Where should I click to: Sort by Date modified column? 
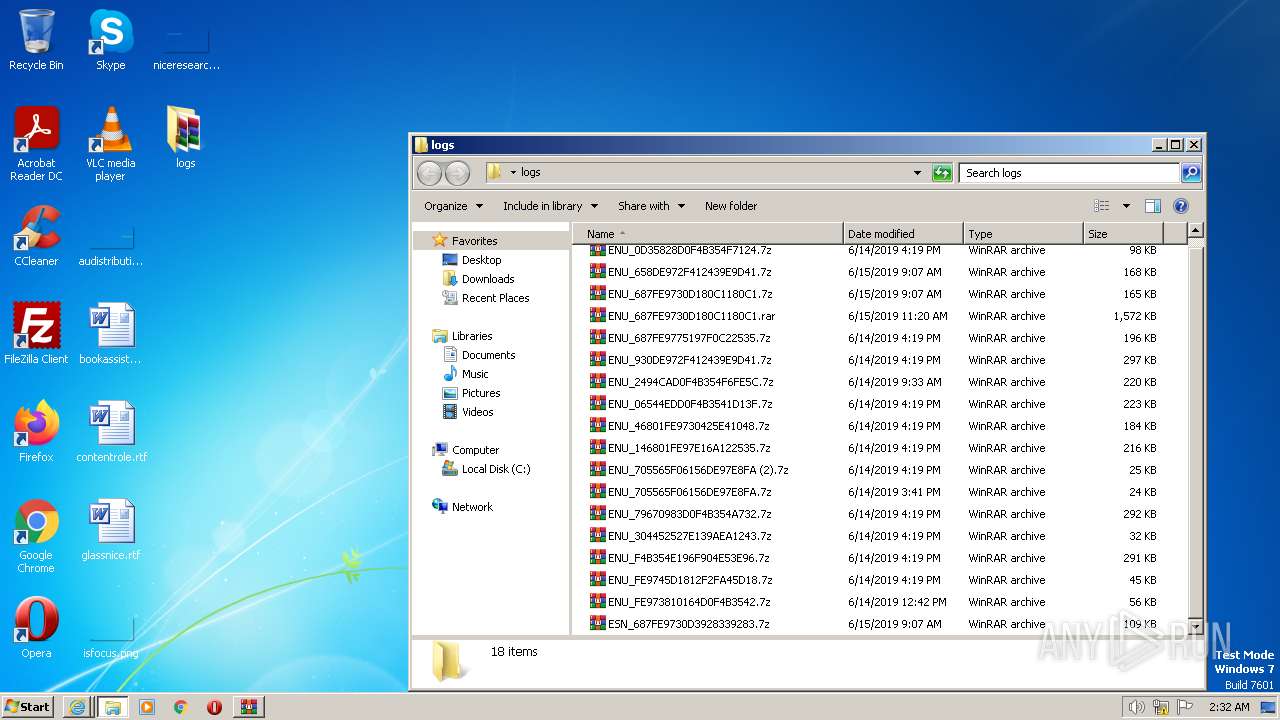(x=903, y=234)
